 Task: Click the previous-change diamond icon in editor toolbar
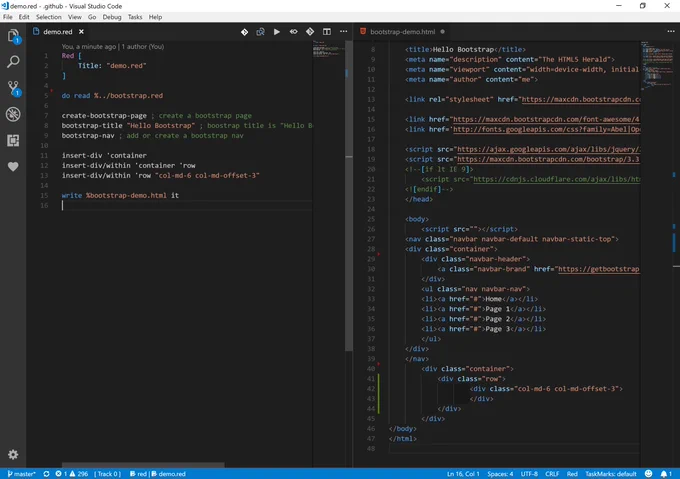pyautogui.click(x=245, y=32)
